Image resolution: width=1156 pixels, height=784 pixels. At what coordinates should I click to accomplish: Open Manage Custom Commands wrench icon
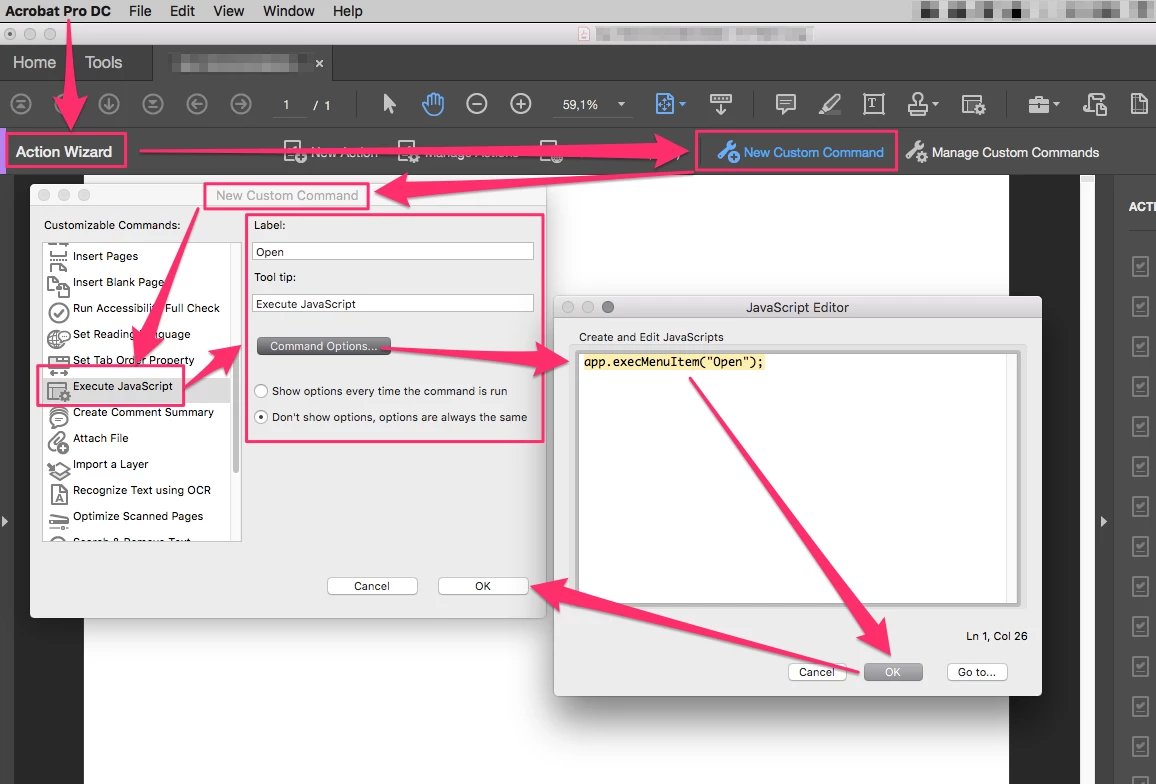point(916,151)
